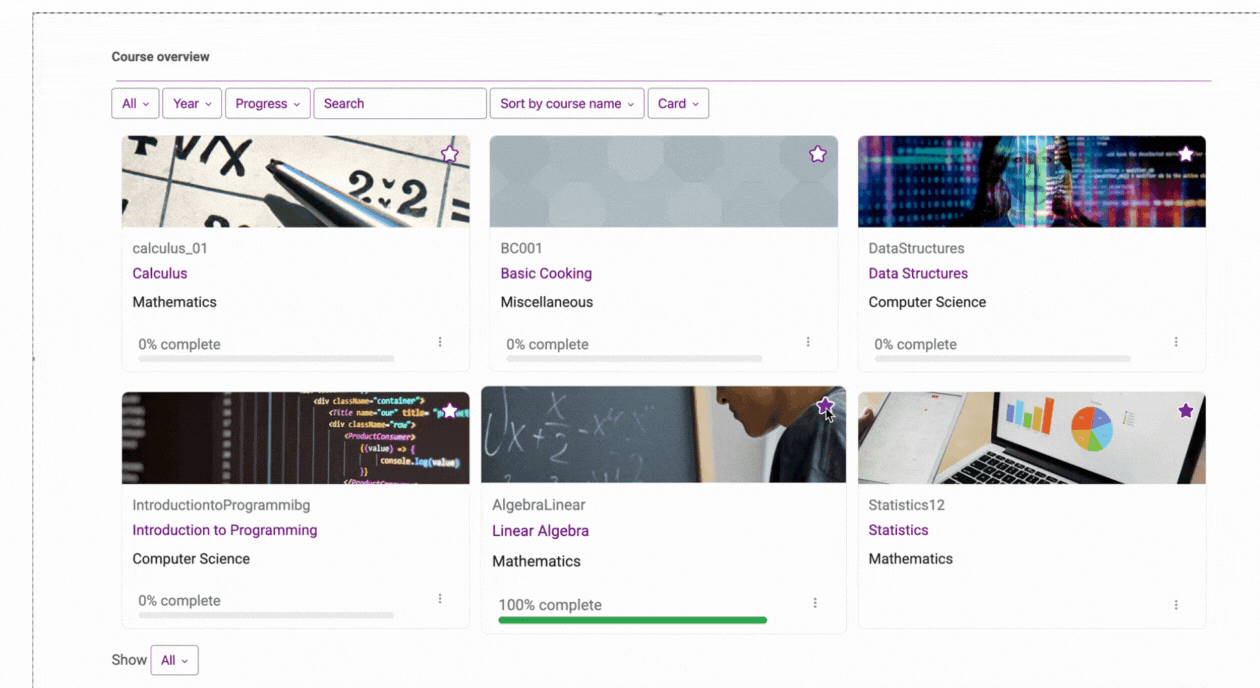Viewport: 1260px width, 688px height.
Task: Unstar the Statistics course
Action: pyautogui.click(x=1186, y=411)
